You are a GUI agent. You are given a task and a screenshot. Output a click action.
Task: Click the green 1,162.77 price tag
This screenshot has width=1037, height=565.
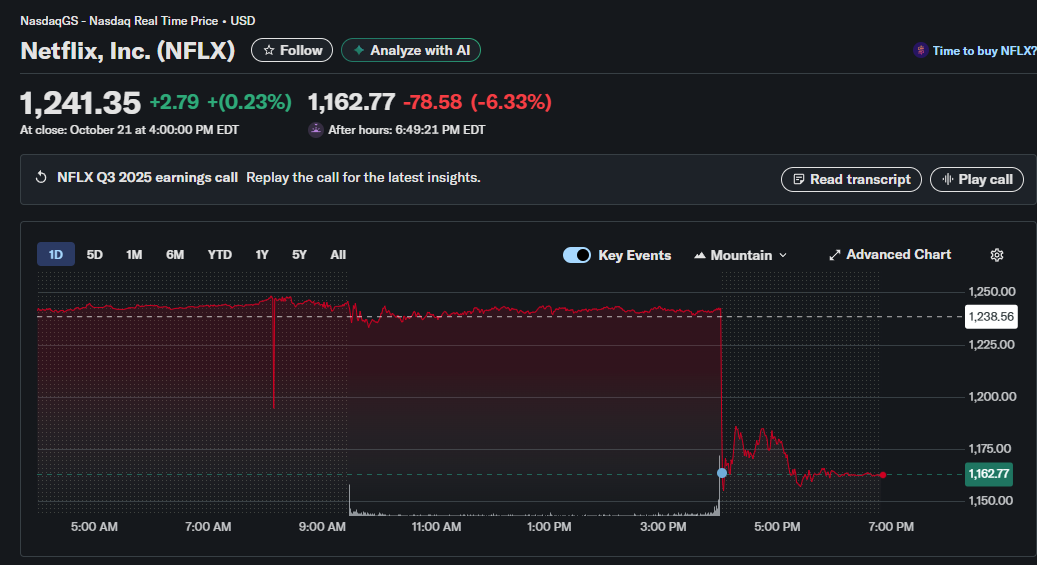pos(989,474)
